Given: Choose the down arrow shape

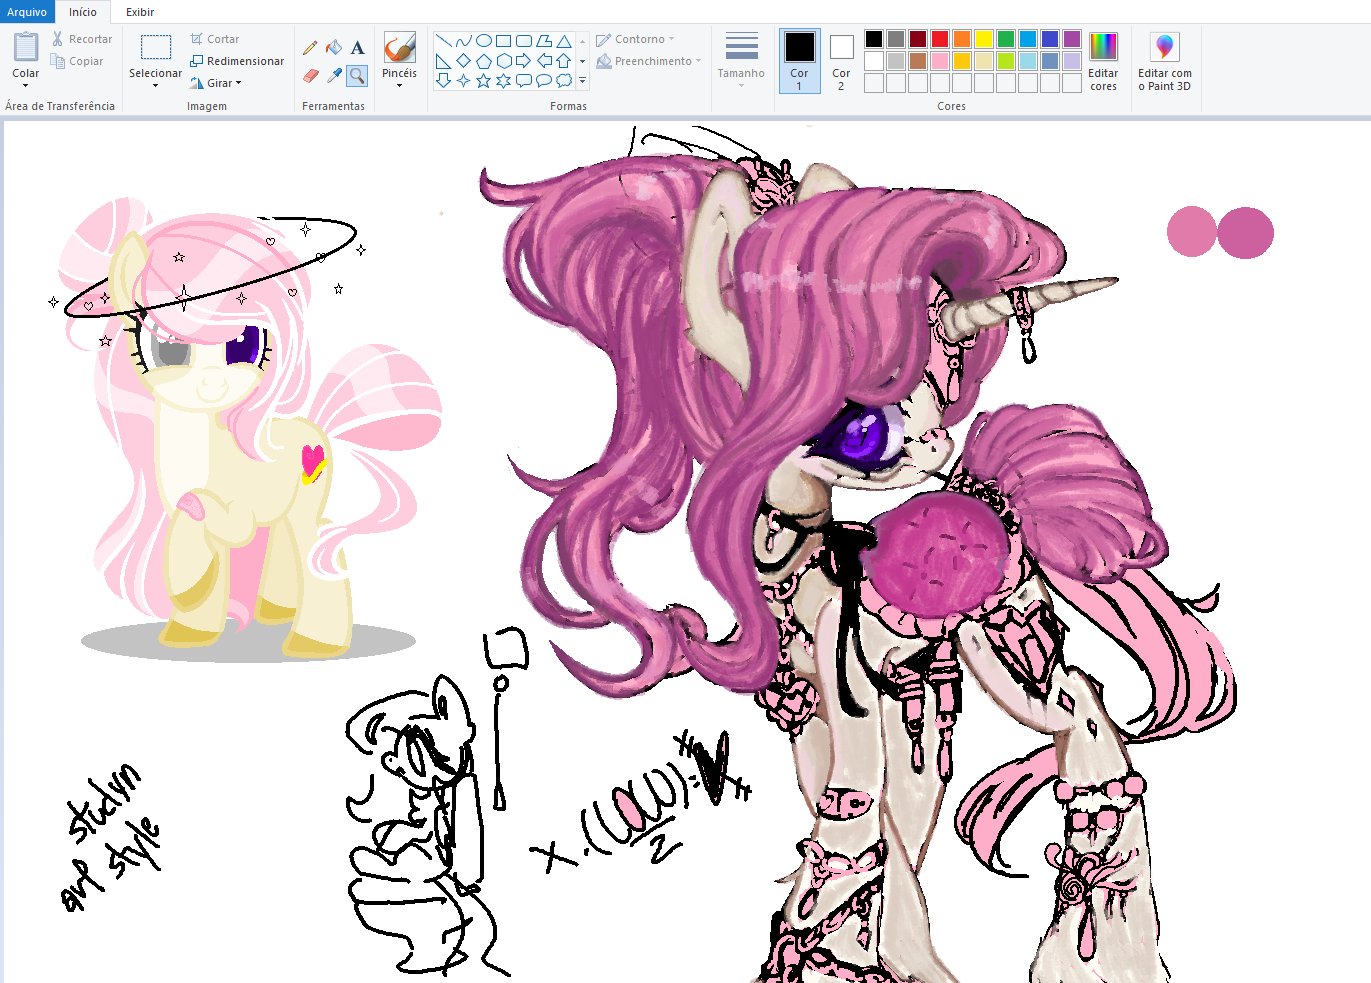Looking at the screenshot, I should (444, 81).
